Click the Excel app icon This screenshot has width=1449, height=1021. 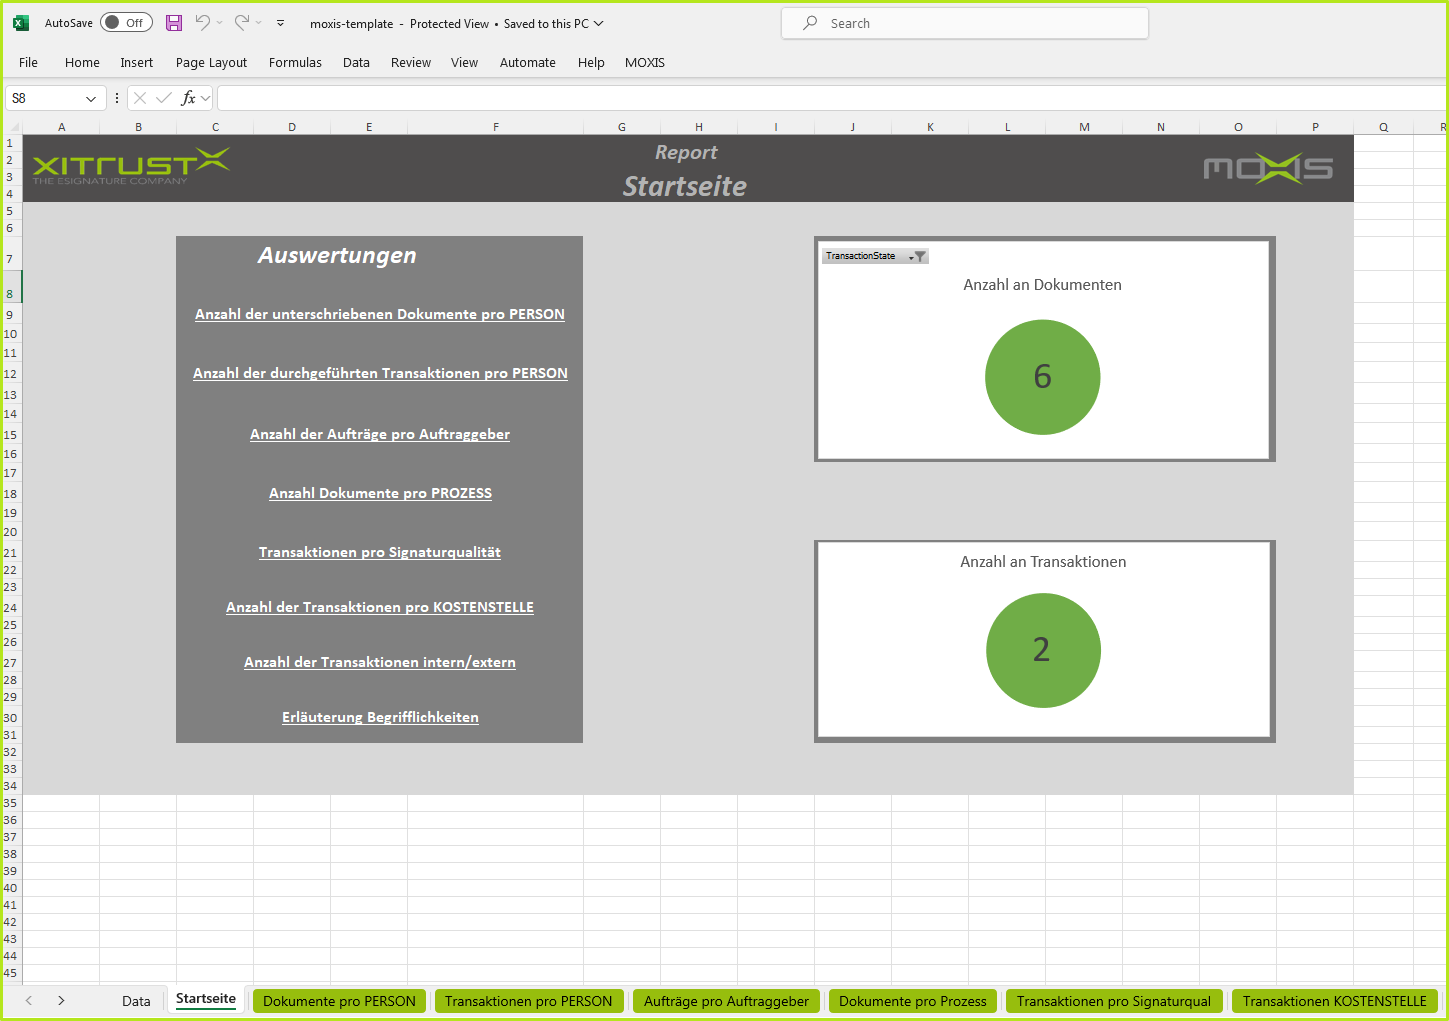(21, 23)
